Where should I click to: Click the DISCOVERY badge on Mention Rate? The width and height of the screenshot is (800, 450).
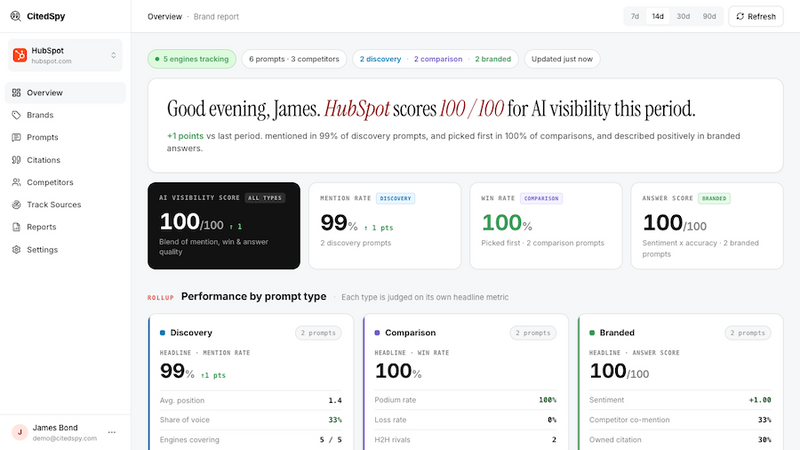(x=395, y=198)
